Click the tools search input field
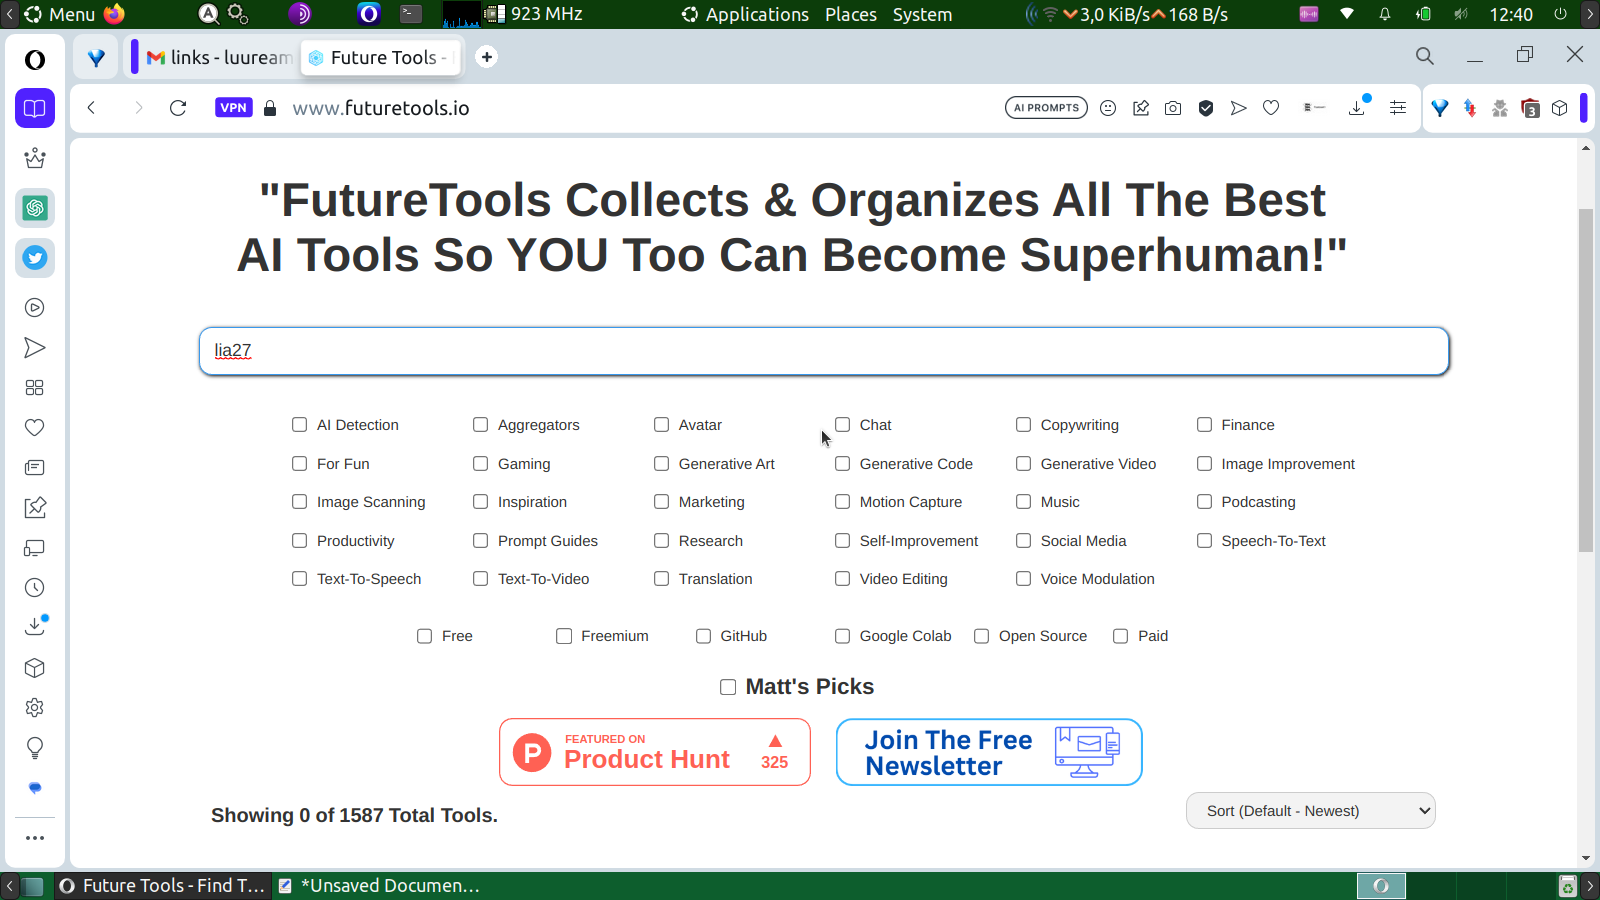 [x=824, y=351]
